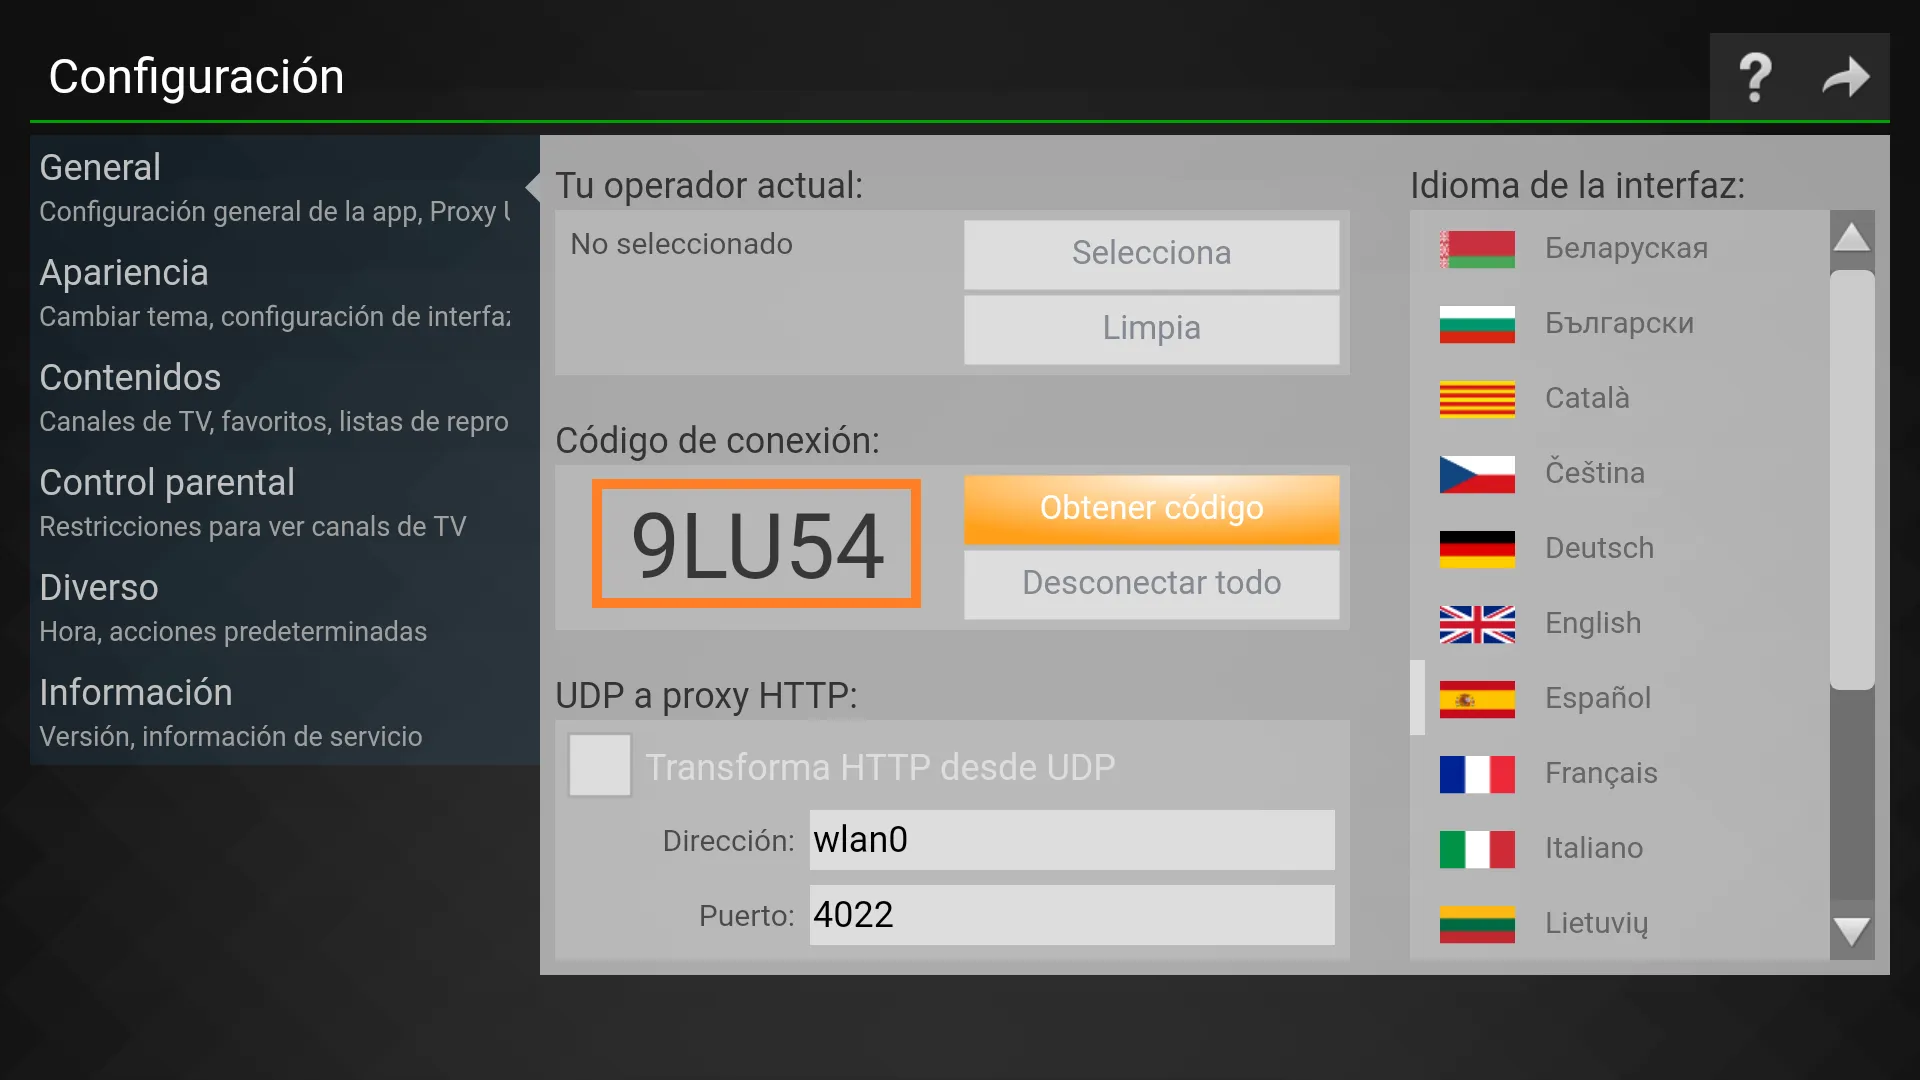1920x1080 pixels.
Task: Click the help icon in top-right corner
Action: (x=1756, y=75)
